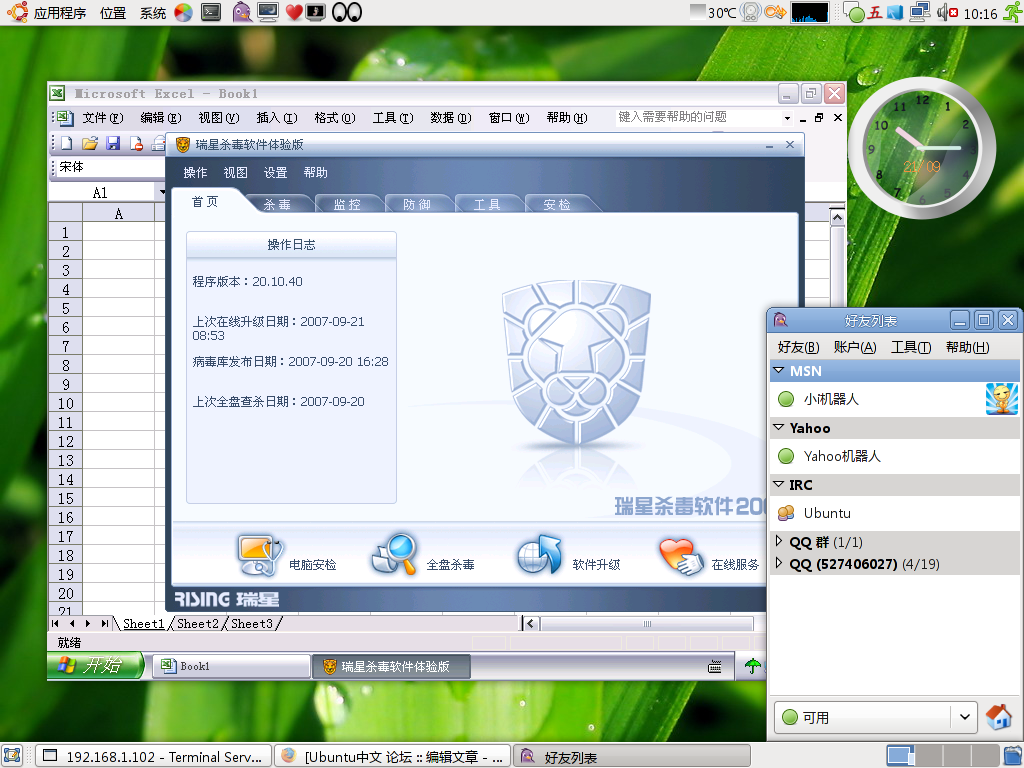Click the Ubuntu logo in top panel
The width and height of the screenshot is (1024, 768).
click(17, 12)
